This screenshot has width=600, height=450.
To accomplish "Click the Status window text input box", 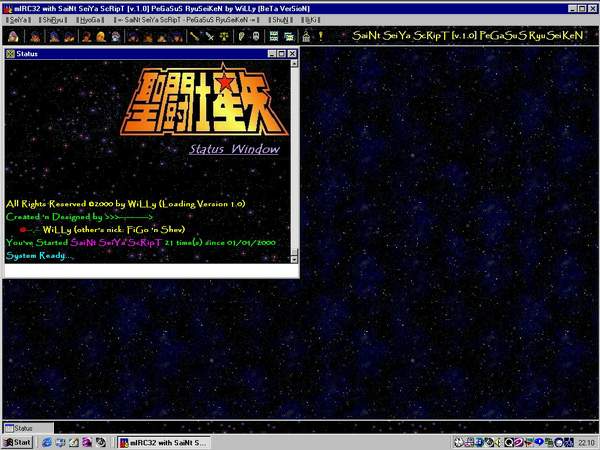I will 151,270.
